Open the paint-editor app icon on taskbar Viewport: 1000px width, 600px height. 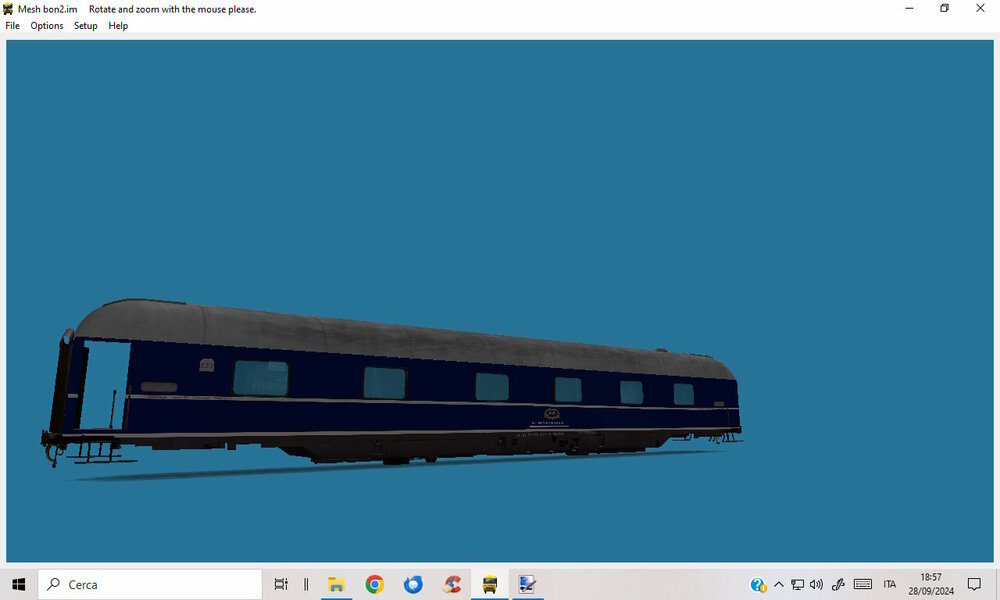coord(527,584)
